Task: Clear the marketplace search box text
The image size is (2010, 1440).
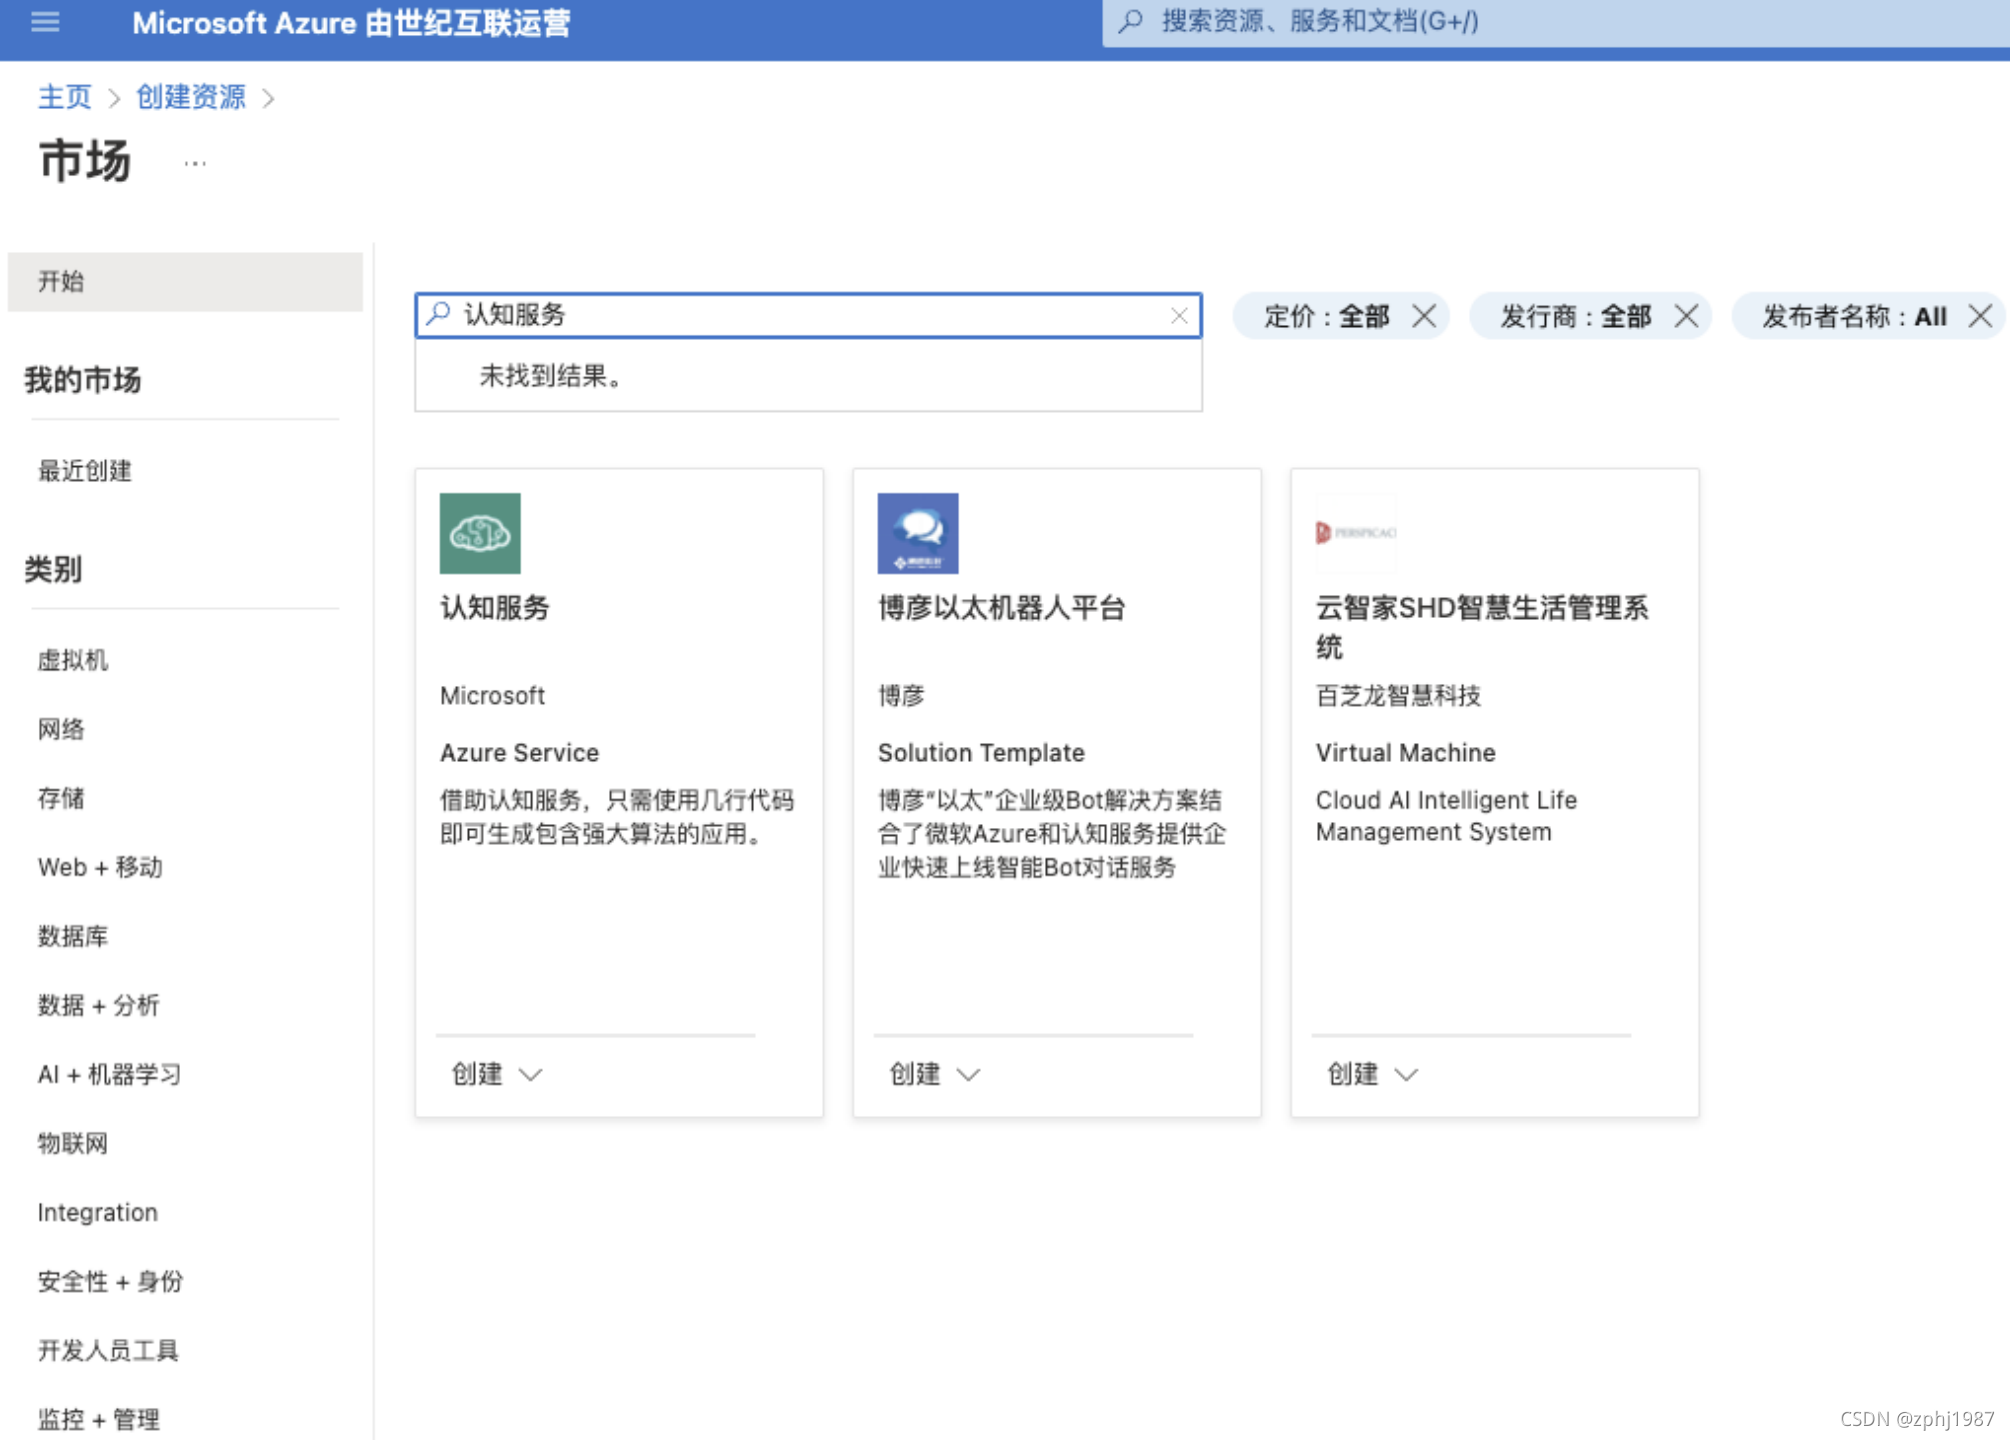Action: coord(1179,316)
